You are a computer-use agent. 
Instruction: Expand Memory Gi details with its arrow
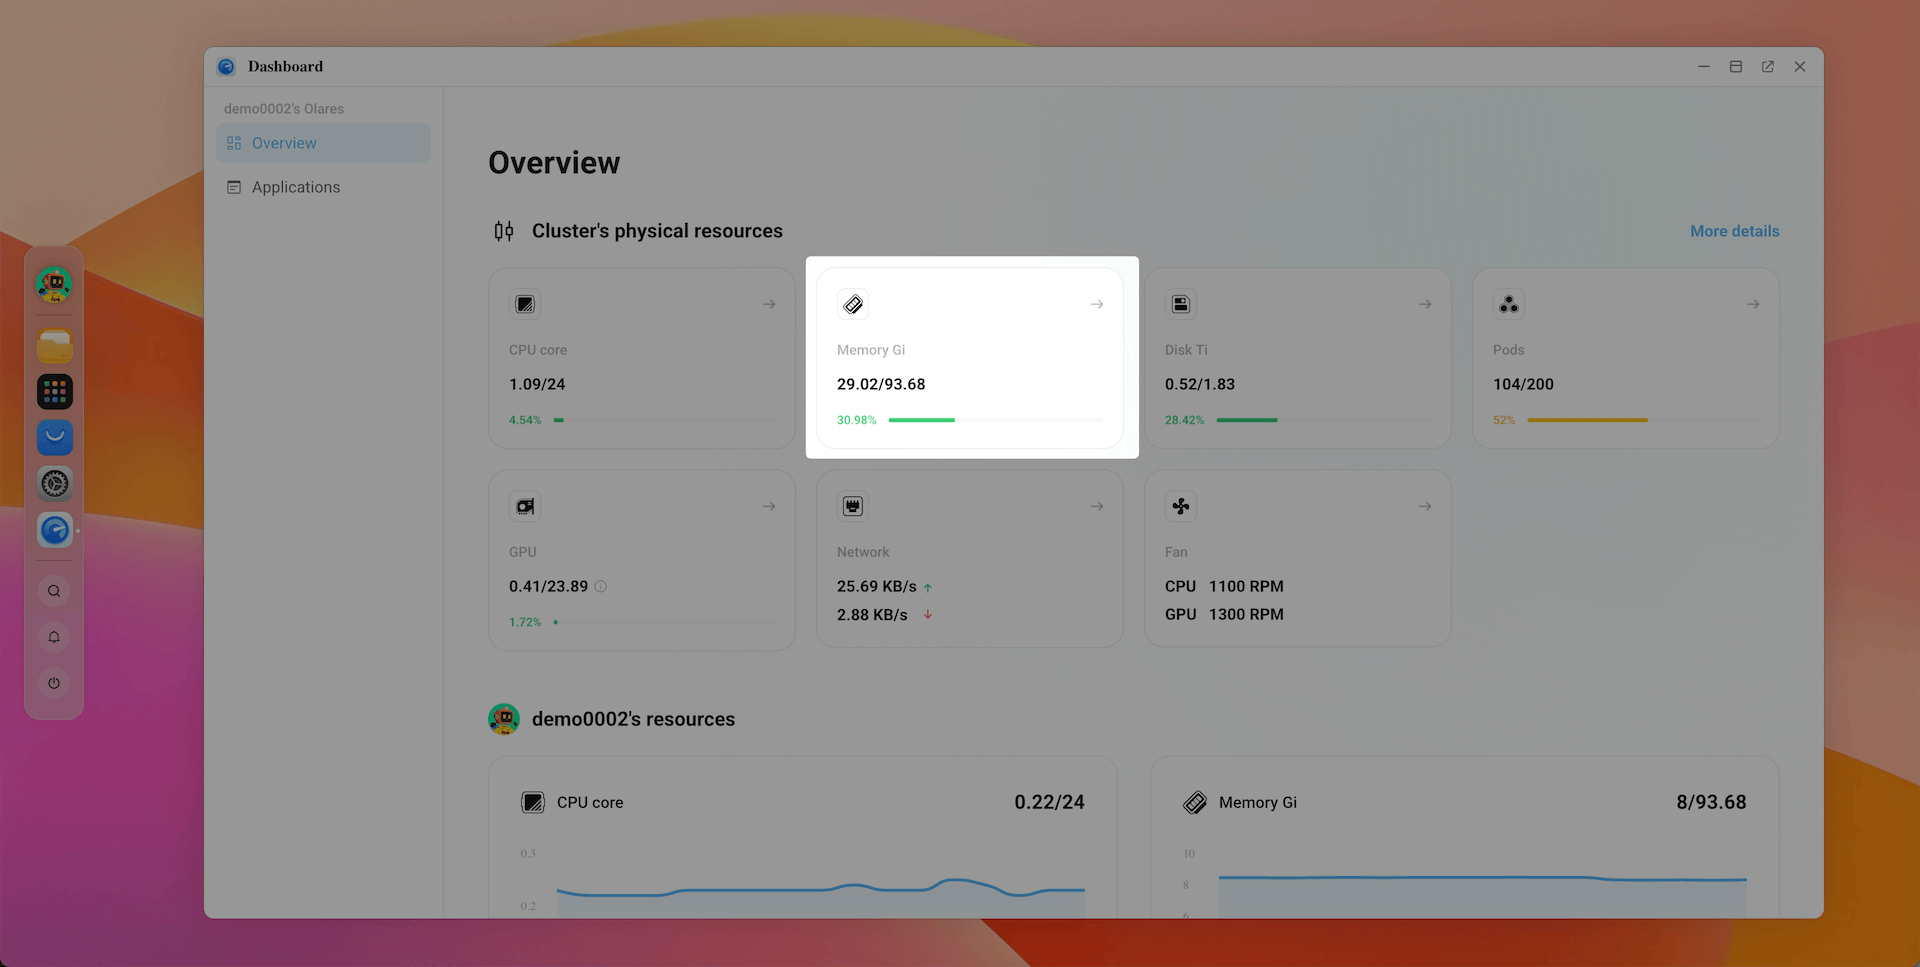point(1097,304)
